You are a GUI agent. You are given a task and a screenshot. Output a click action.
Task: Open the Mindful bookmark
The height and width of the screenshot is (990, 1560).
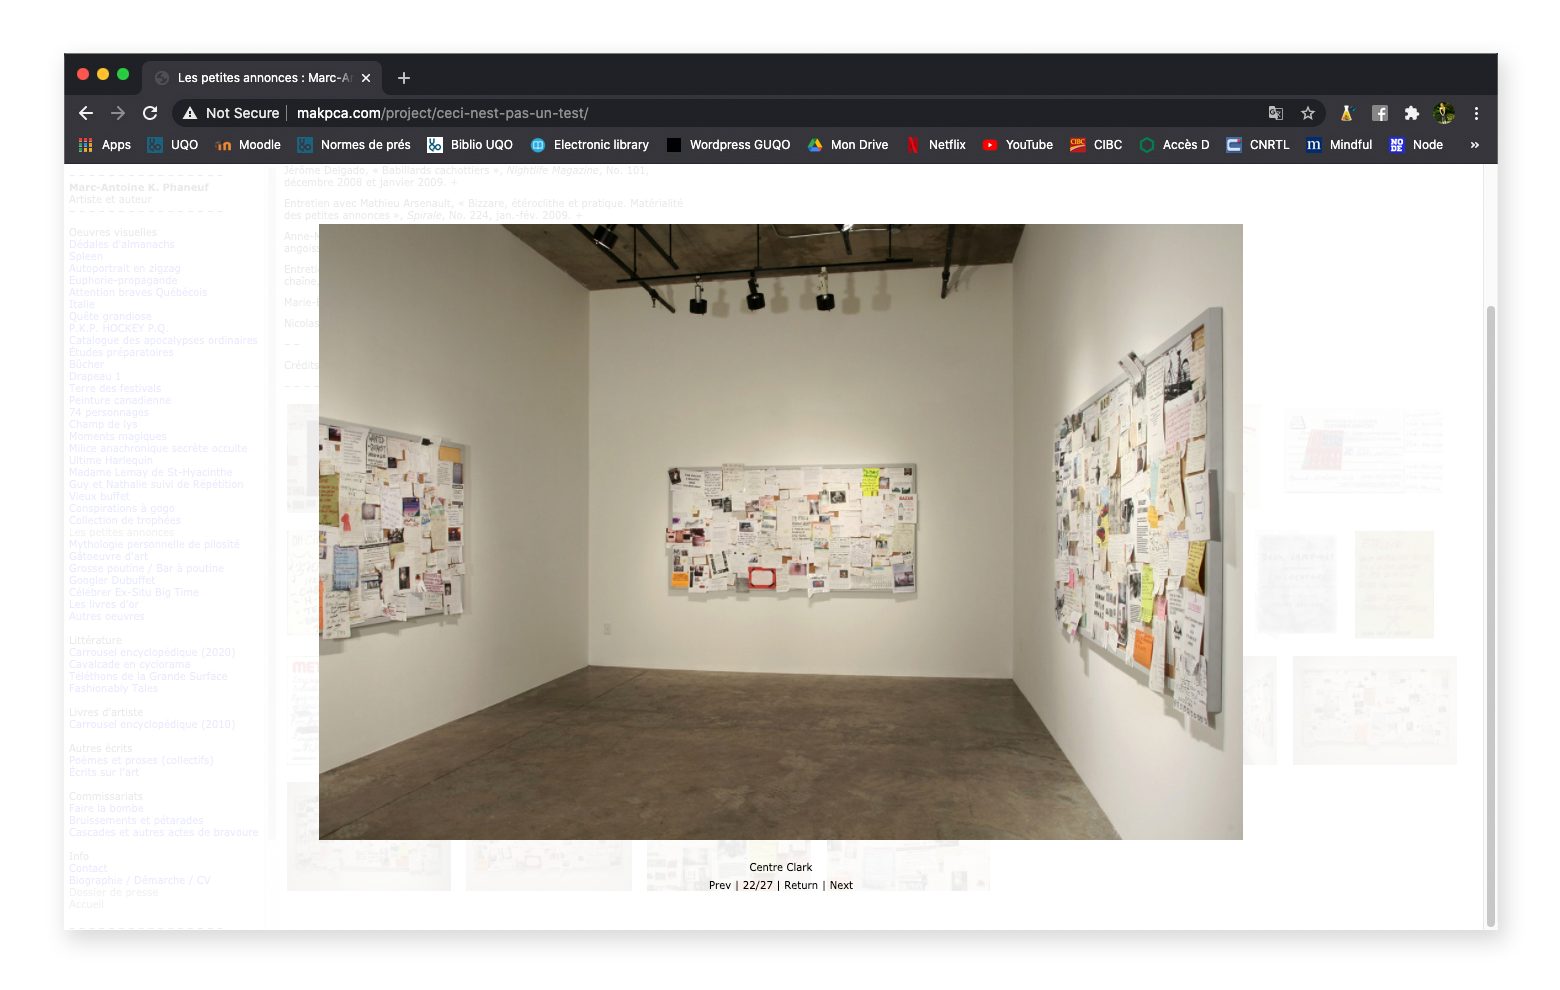pos(1340,145)
